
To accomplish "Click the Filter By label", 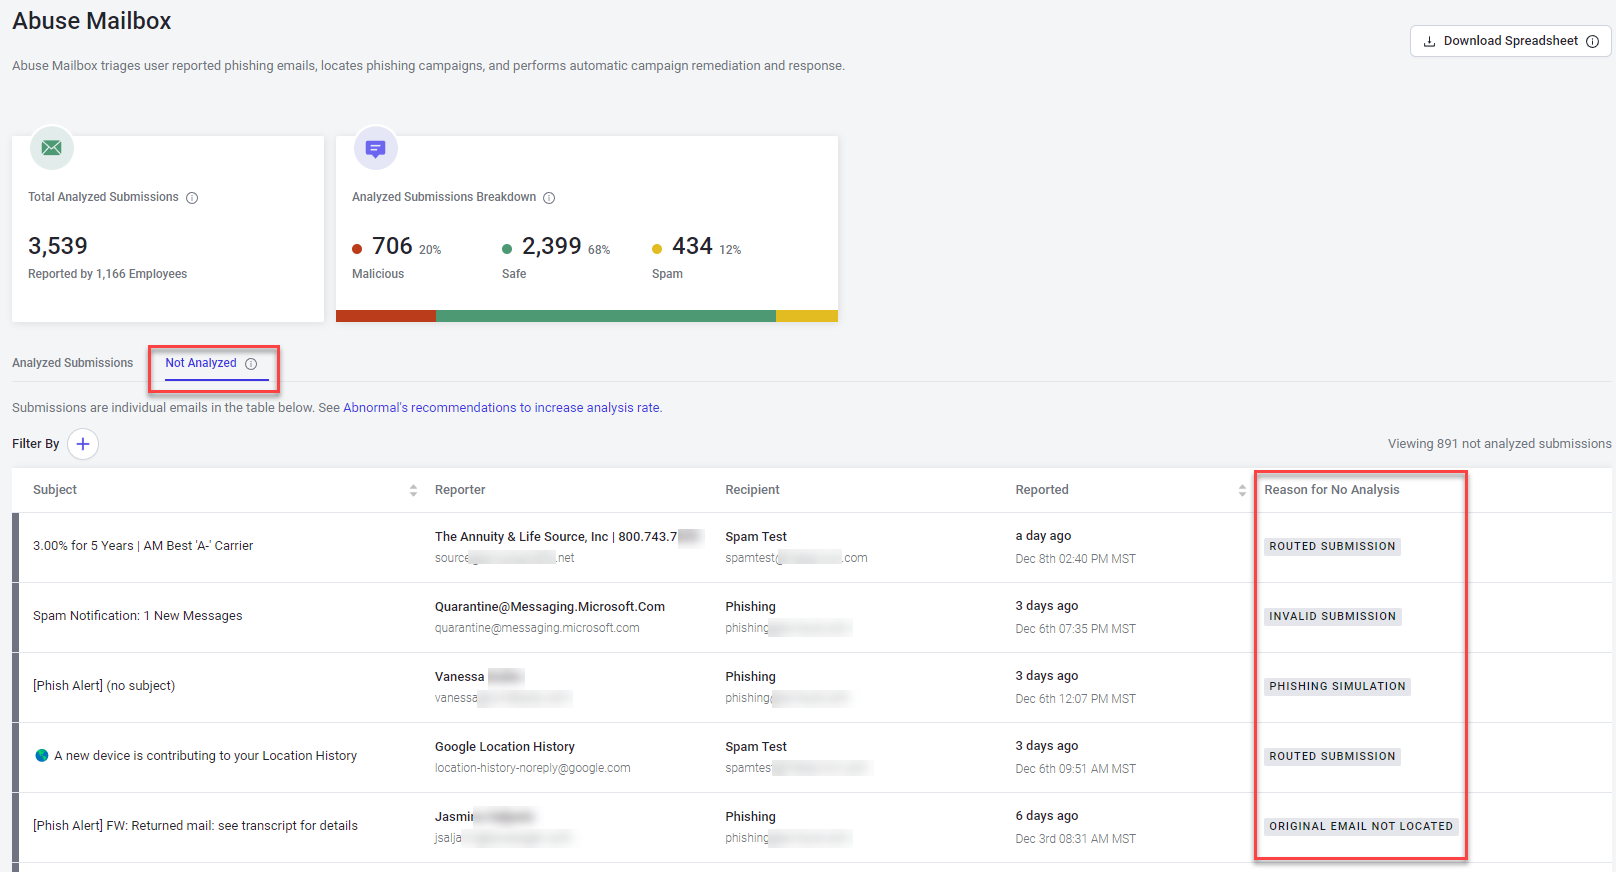I will (36, 444).
